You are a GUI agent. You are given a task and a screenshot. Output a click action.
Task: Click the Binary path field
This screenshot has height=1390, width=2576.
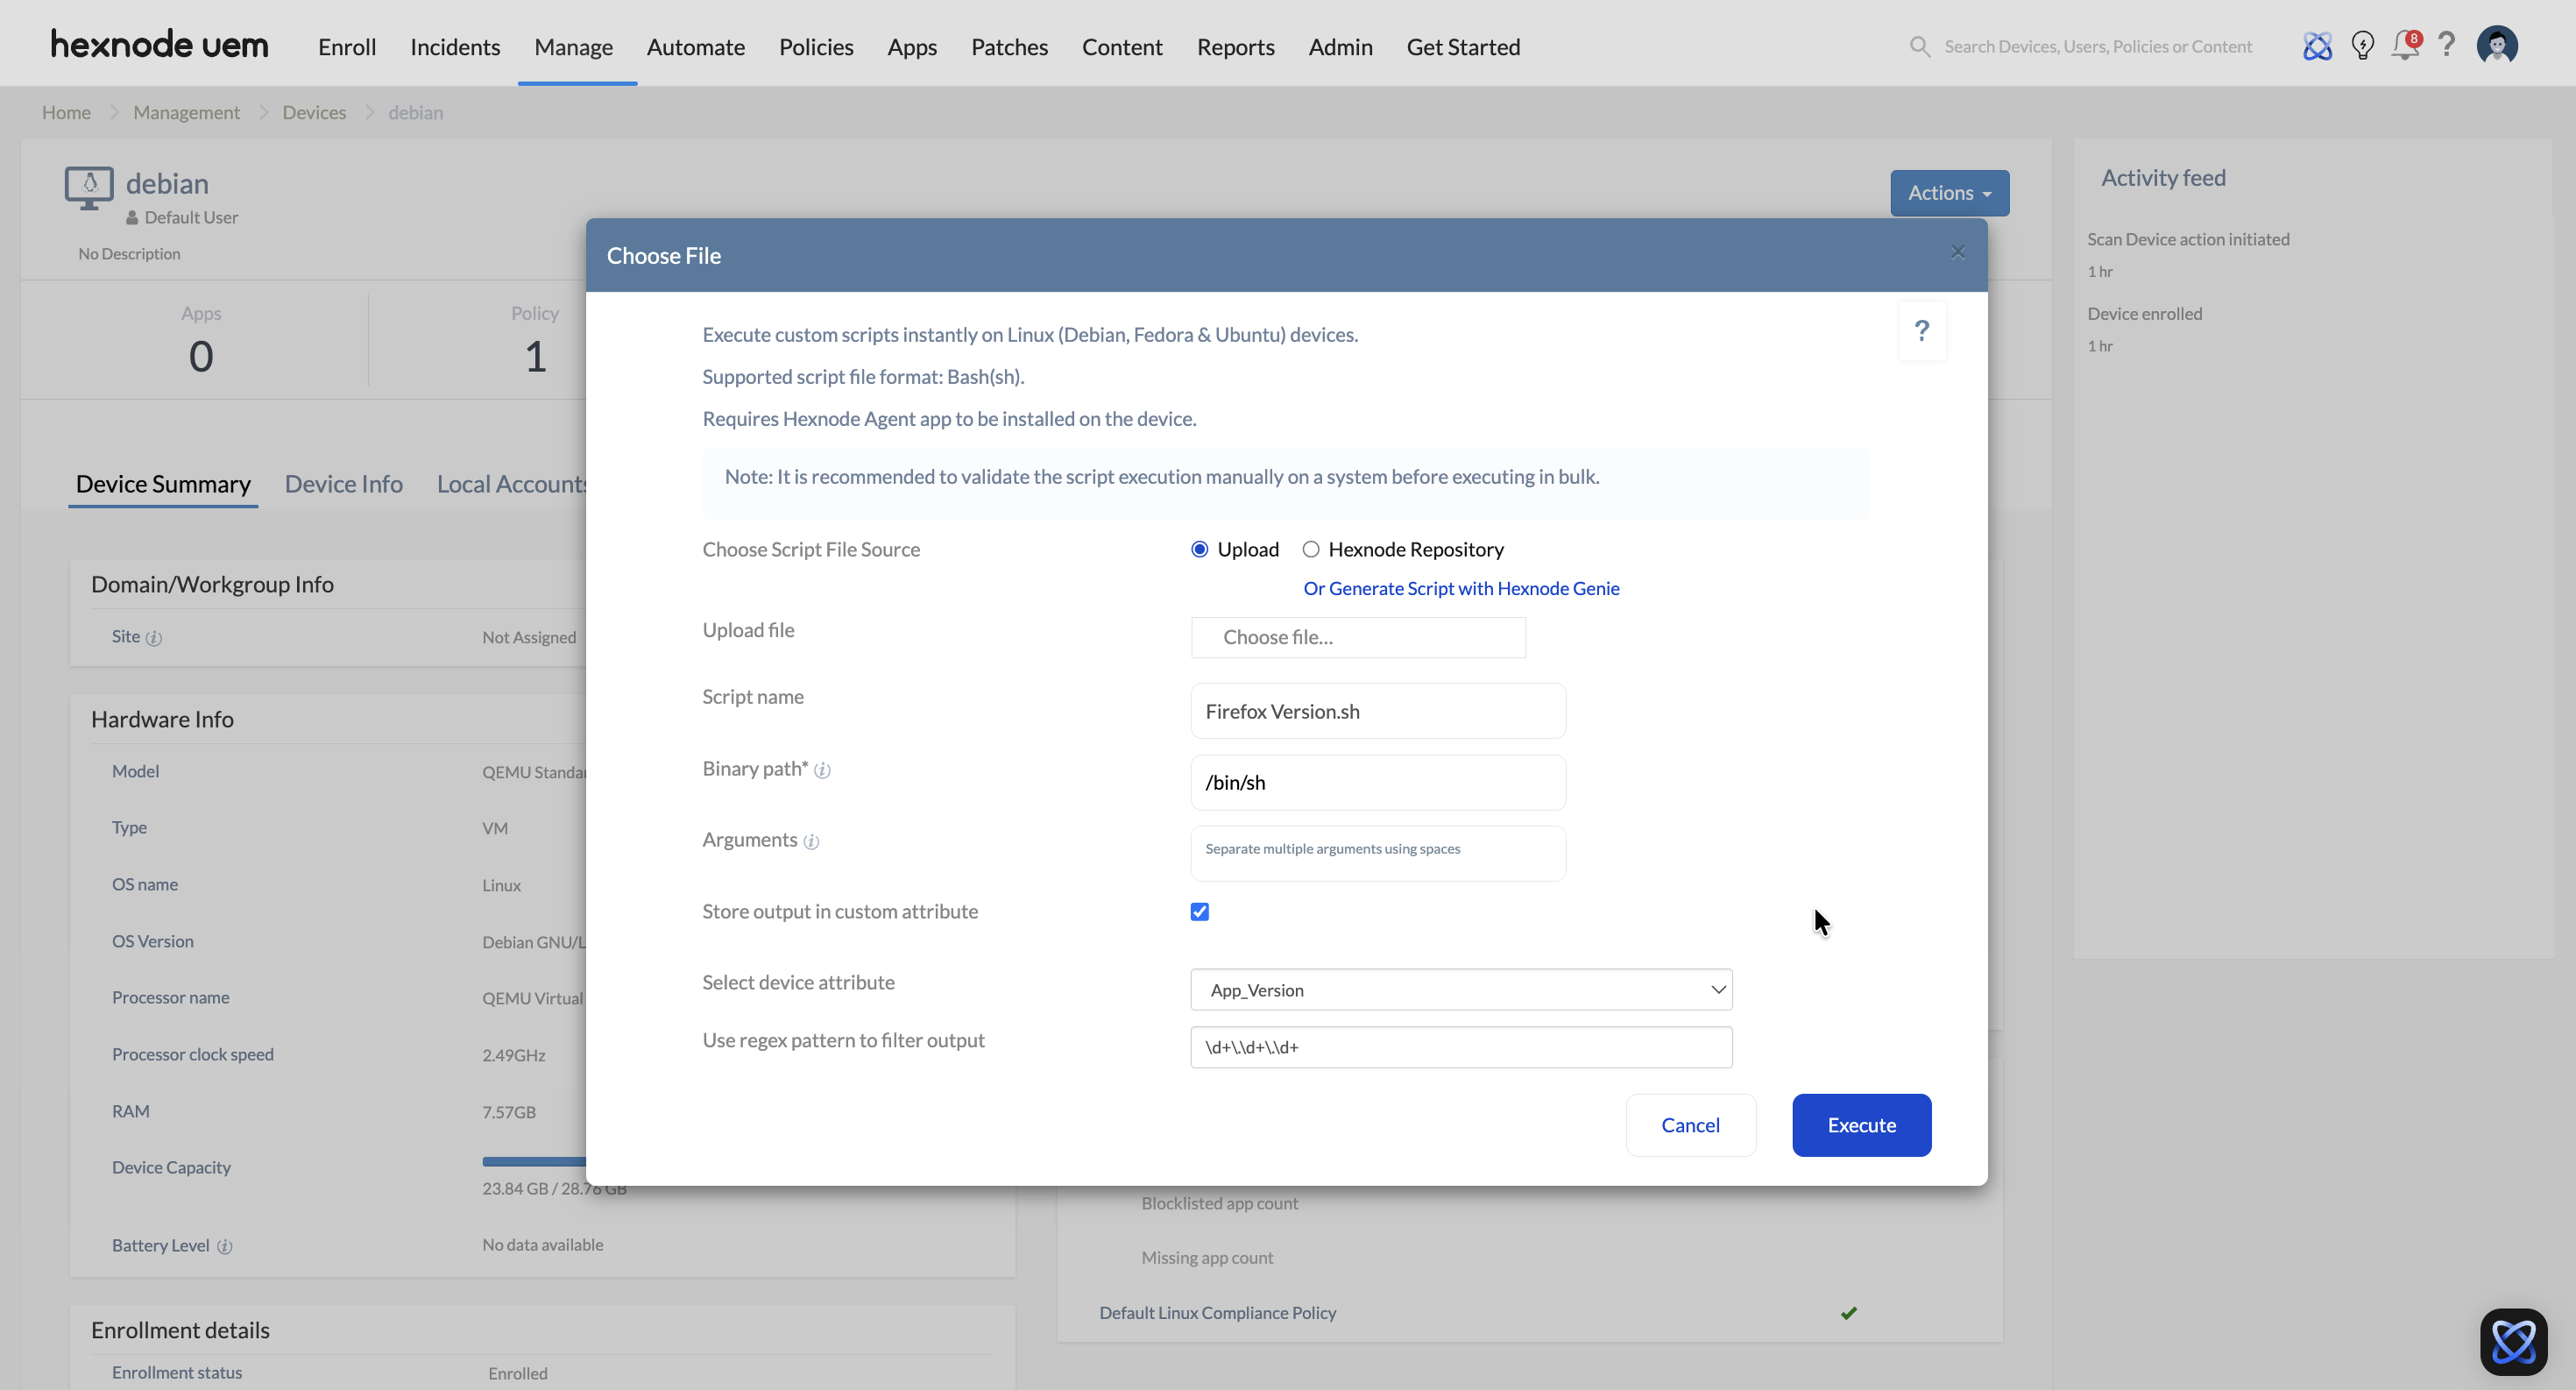pos(1378,783)
